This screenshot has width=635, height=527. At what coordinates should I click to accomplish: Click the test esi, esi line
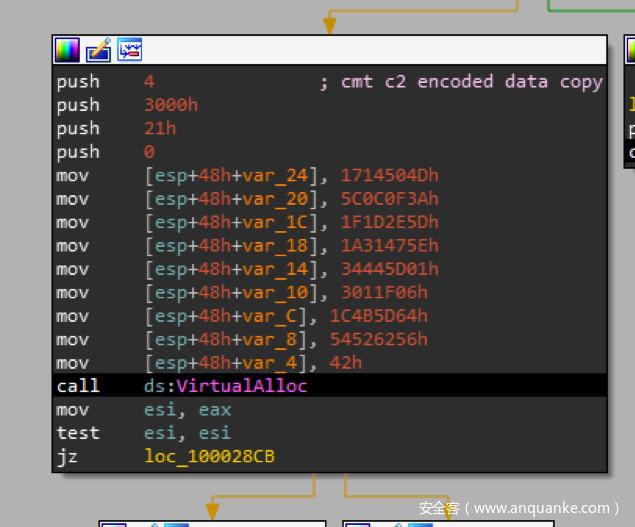pos(143,433)
